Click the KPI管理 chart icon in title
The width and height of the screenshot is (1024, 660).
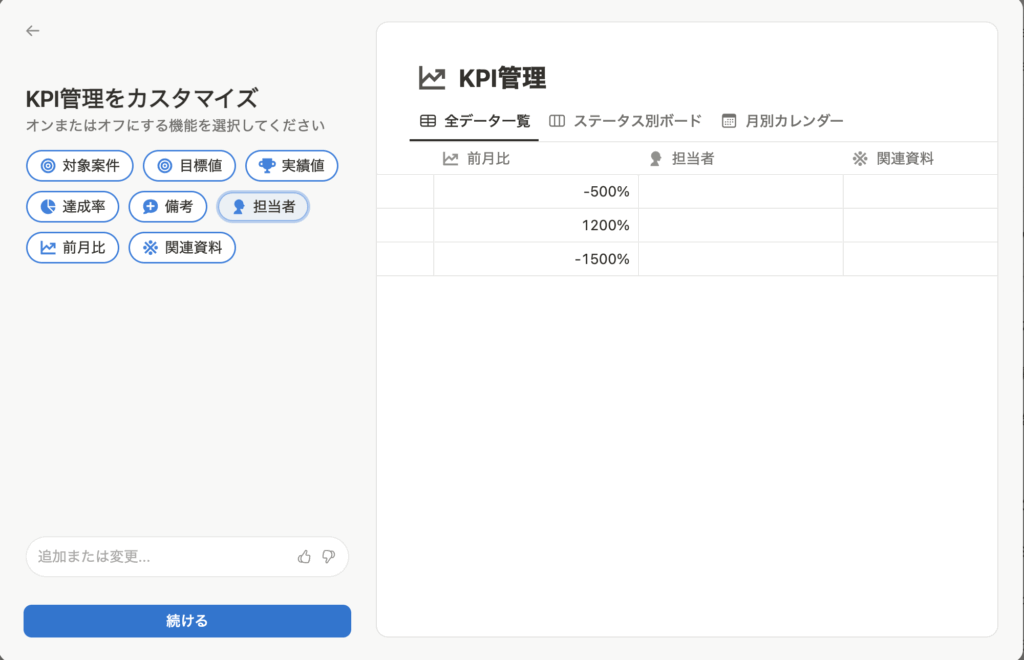pyautogui.click(x=432, y=78)
